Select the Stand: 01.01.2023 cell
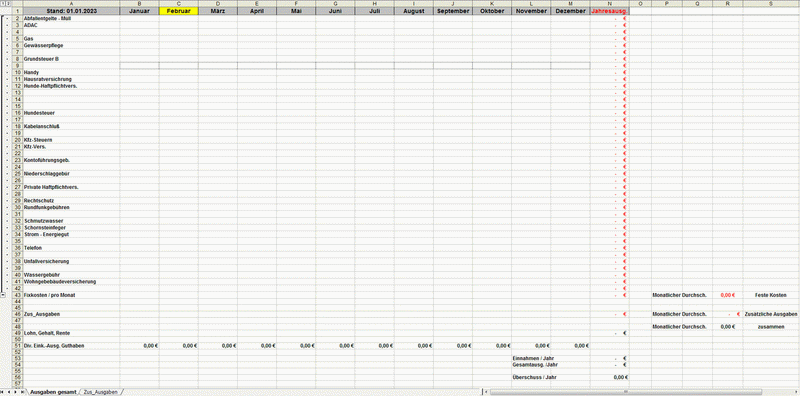The image size is (800, 396). pos(71,11)
